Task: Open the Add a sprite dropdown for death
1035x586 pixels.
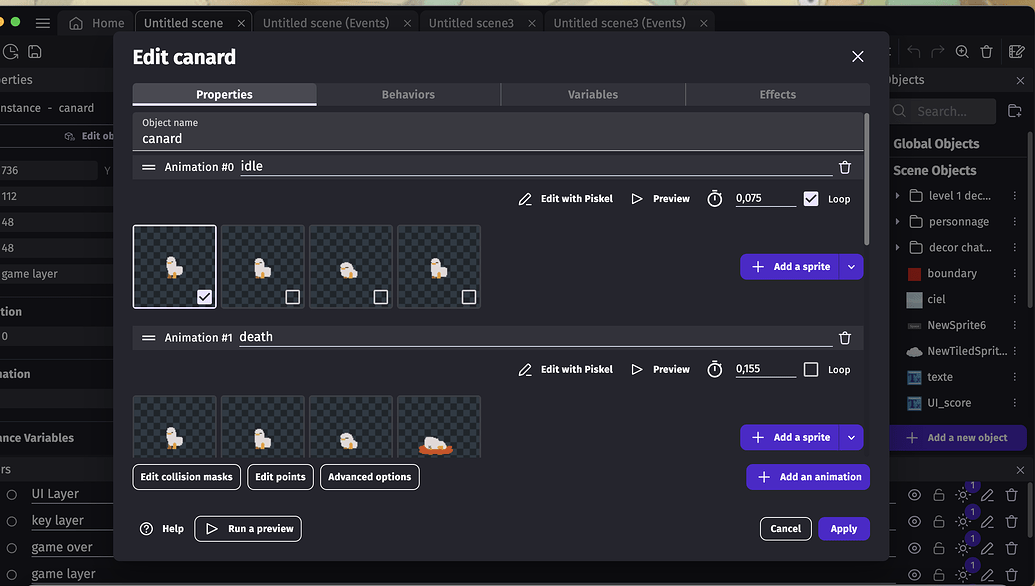Action: click(x=851, y=438)
